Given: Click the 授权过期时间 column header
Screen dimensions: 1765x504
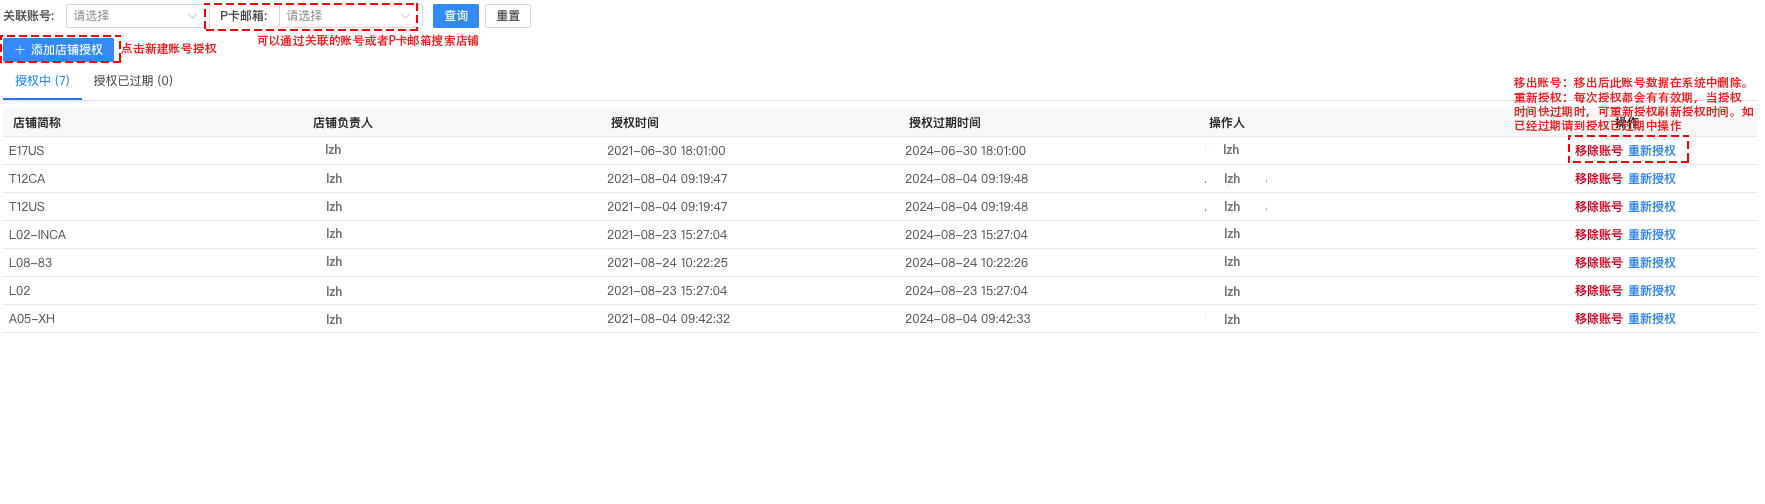Looking at the screenshot, I should point(944,123).
